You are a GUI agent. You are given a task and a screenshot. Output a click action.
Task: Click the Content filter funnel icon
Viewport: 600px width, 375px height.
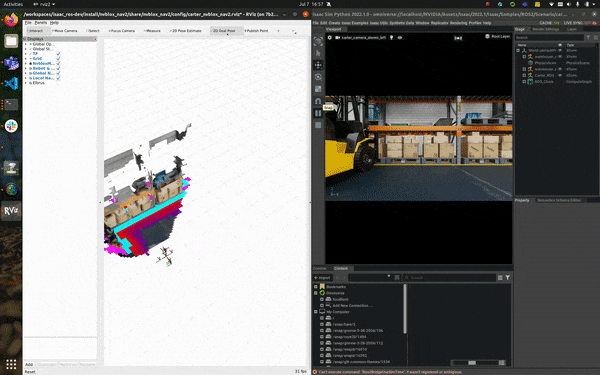point(508,278)
